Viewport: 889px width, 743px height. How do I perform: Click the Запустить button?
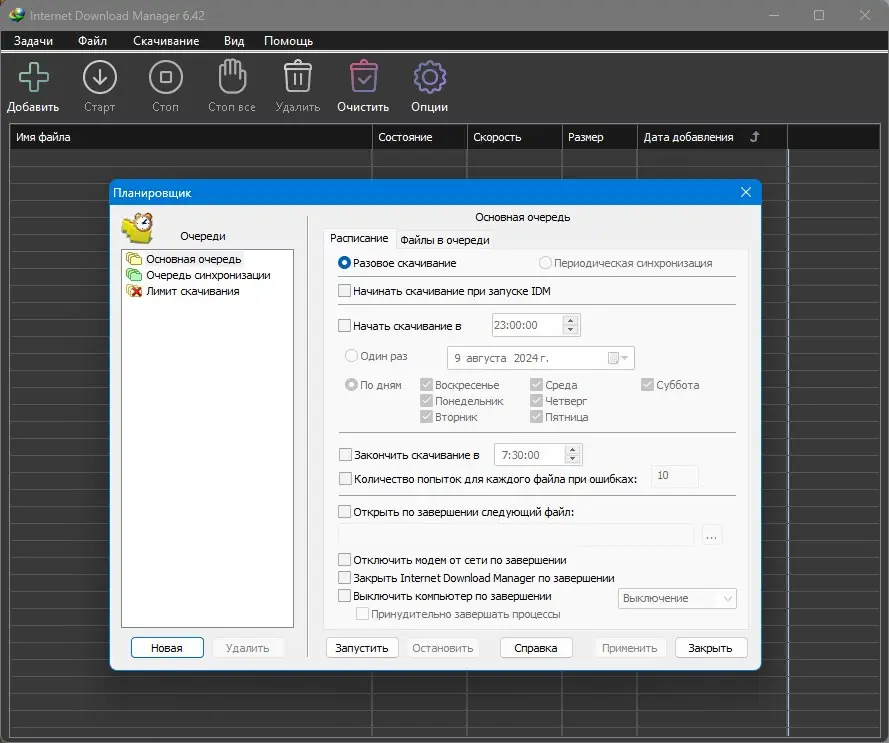362,648
